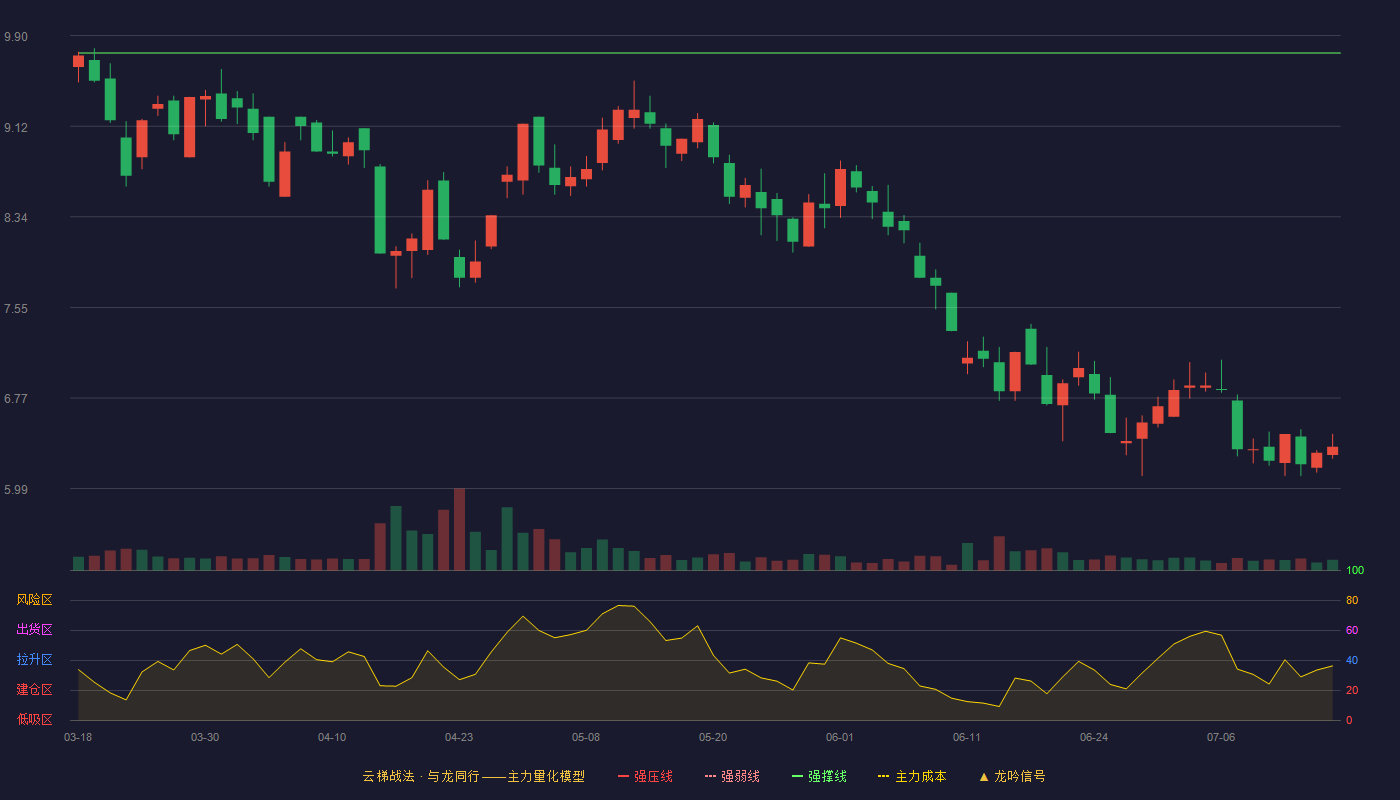Click the 风险区 zone label
Viewport: 1400px width, 800px height.
(34, 600)
